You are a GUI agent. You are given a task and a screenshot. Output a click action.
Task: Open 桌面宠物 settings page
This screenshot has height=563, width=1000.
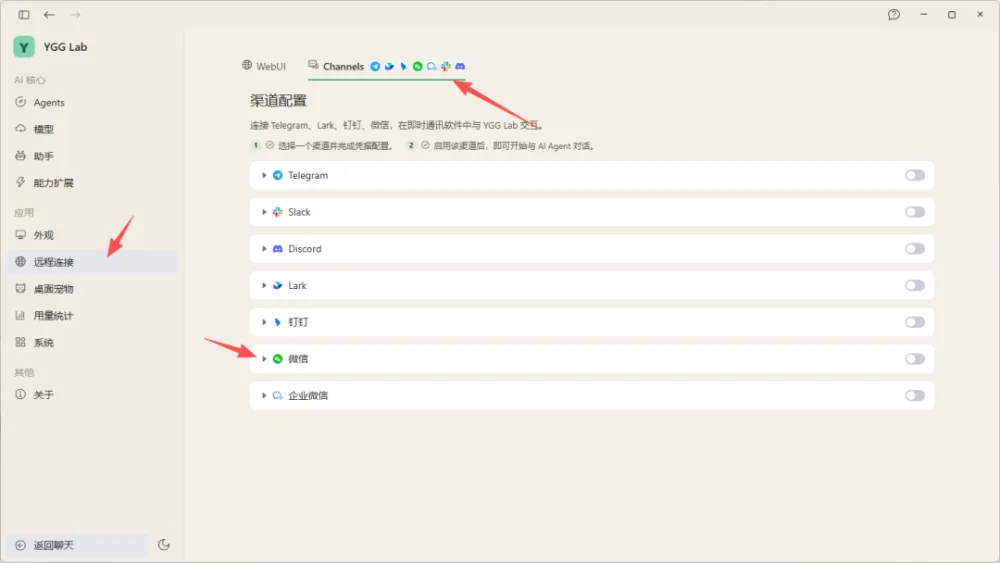coord(92,288)
